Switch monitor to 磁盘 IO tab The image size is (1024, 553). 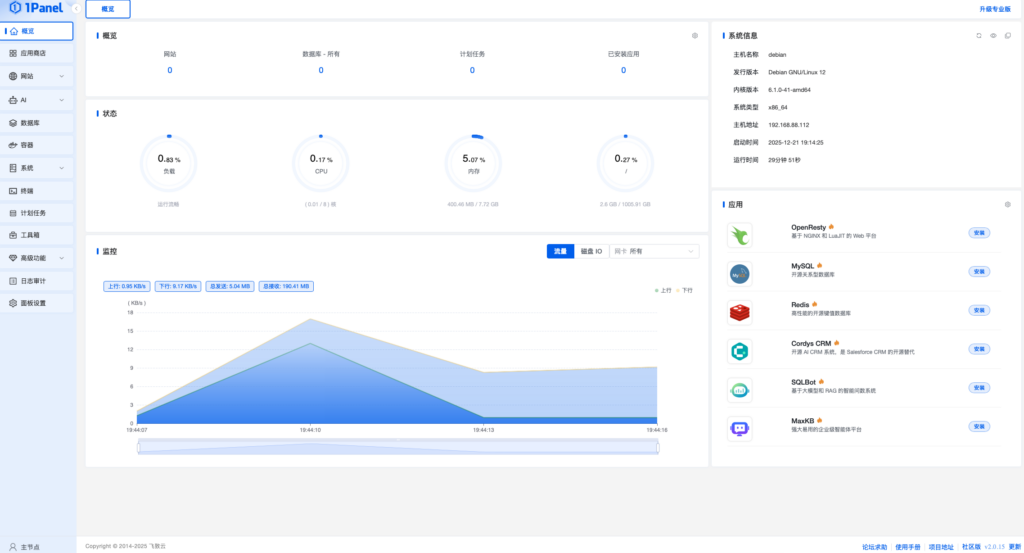pos(591,251)
